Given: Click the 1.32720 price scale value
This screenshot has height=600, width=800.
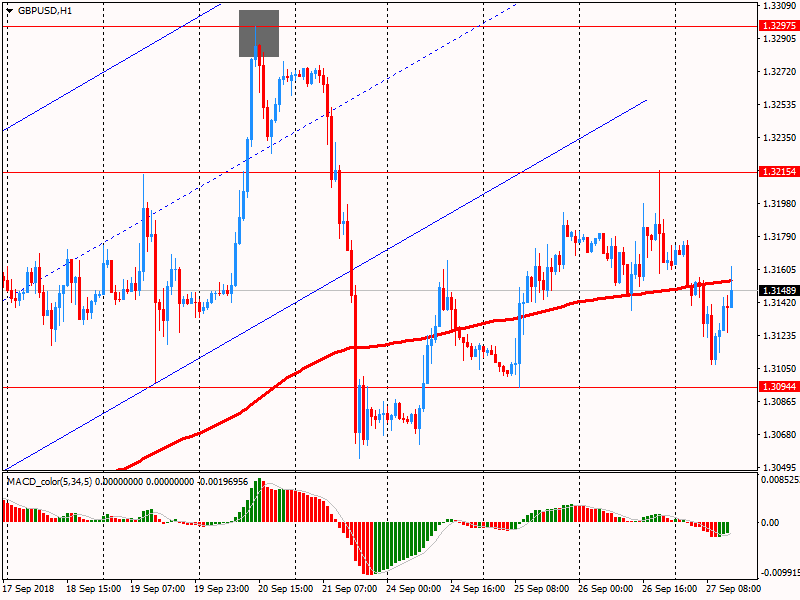Looking at the screenshot, I should coord(780,71).
